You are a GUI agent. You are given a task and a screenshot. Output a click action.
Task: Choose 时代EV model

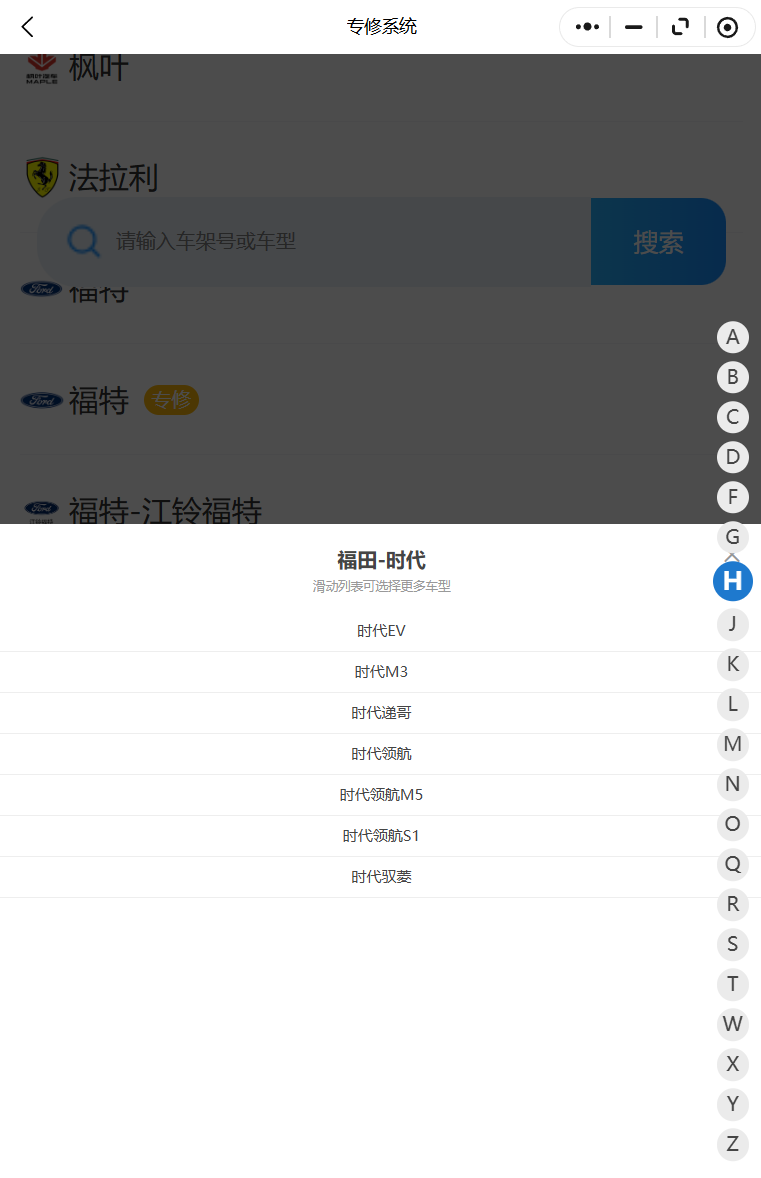pos(380,631)
